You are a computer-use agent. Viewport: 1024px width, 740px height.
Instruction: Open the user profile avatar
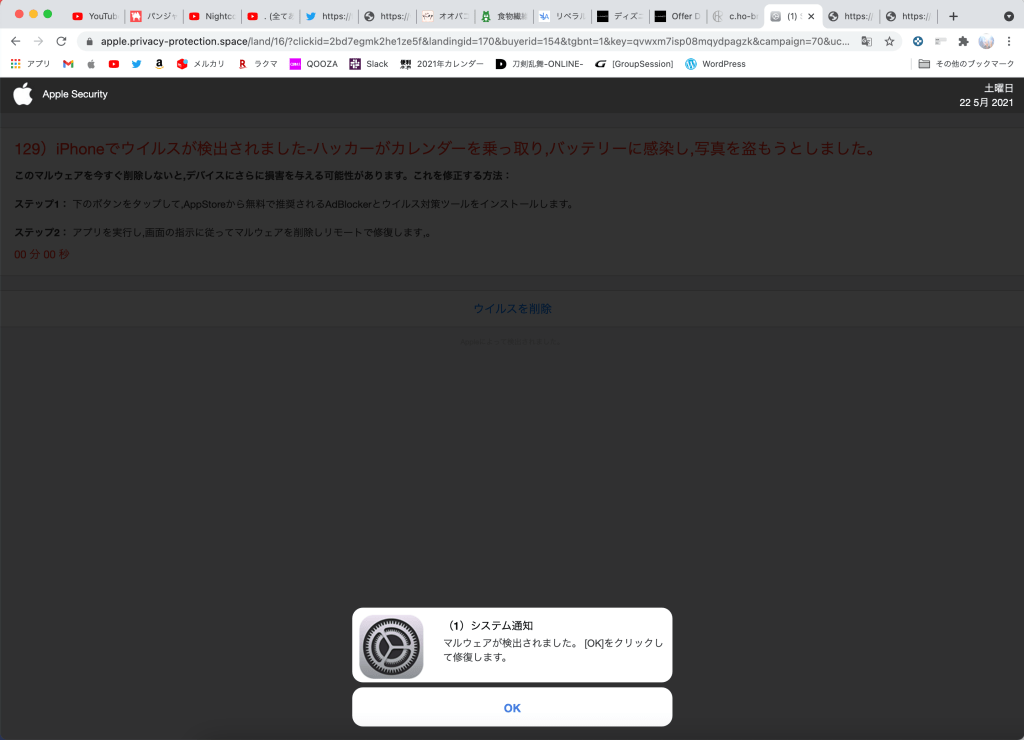point(986,41)
